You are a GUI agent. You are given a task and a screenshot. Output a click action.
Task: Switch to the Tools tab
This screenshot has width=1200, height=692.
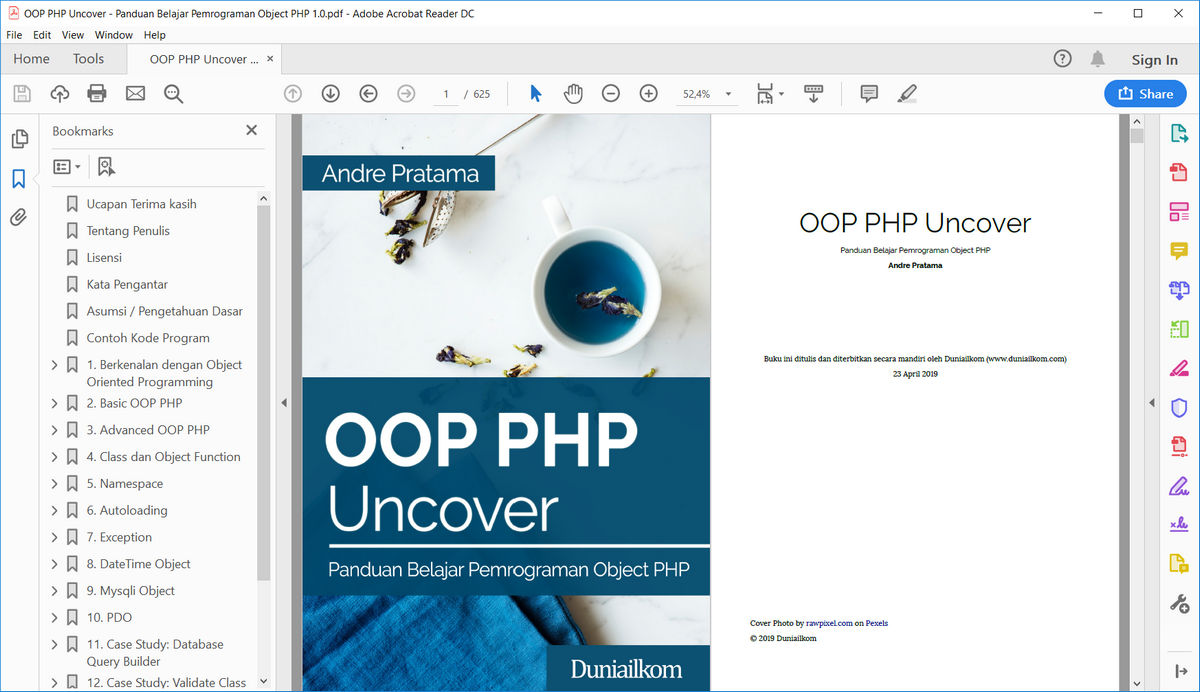click(88, 59)
